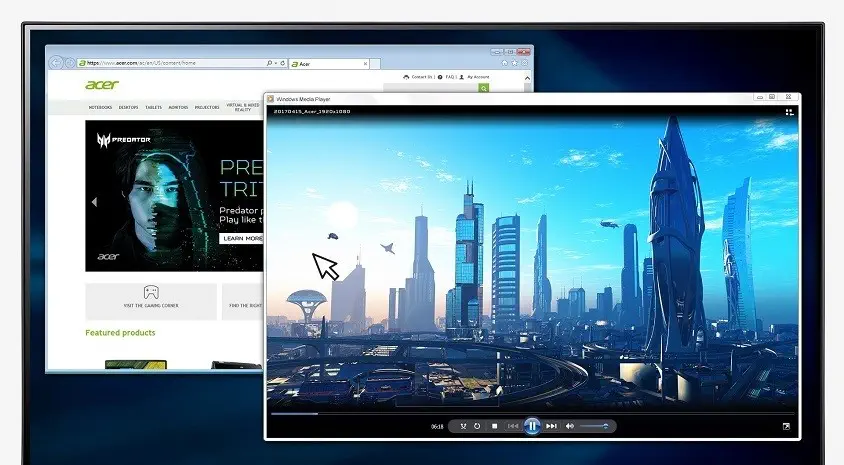Show the previous banner slide arrow
The width and height of the screenshot is (844, 465).
(95, 202)
